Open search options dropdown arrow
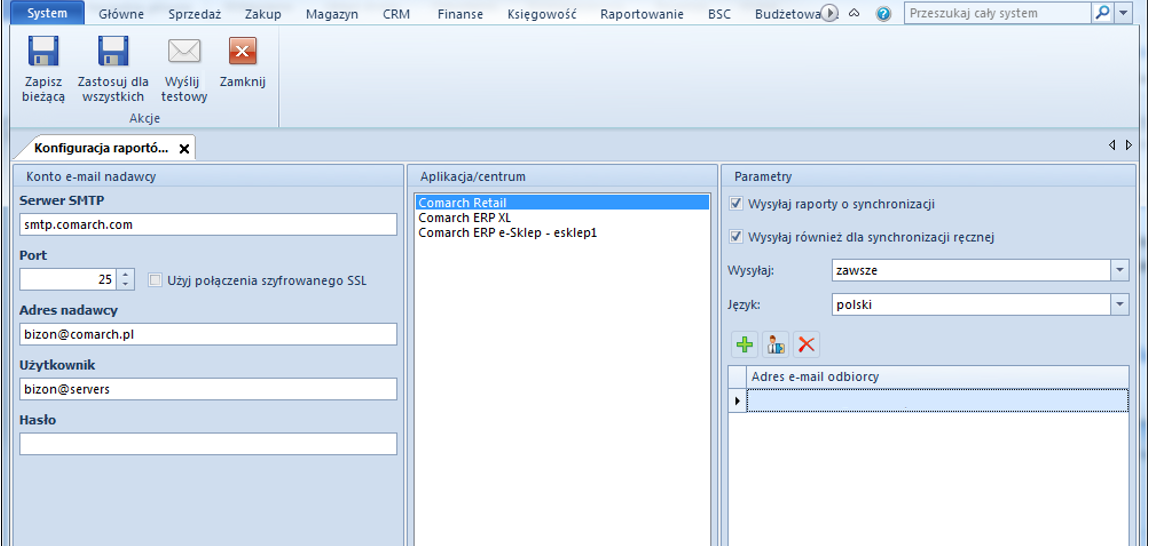Screen dimensions: 1149x546 [x=1123, y=13]
